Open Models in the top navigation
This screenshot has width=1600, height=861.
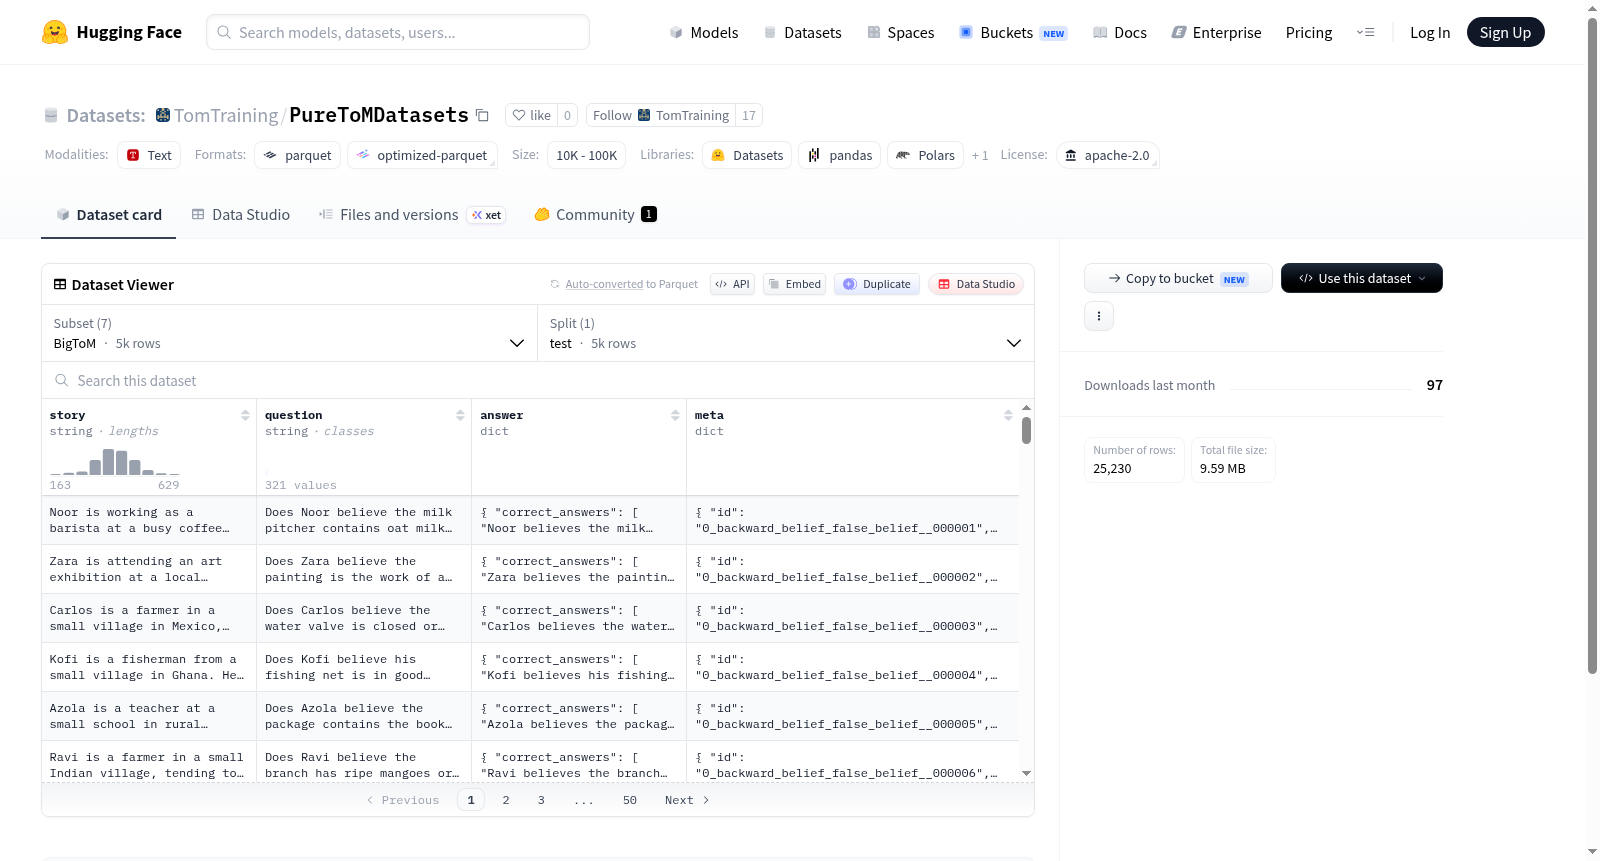[704, 32]
